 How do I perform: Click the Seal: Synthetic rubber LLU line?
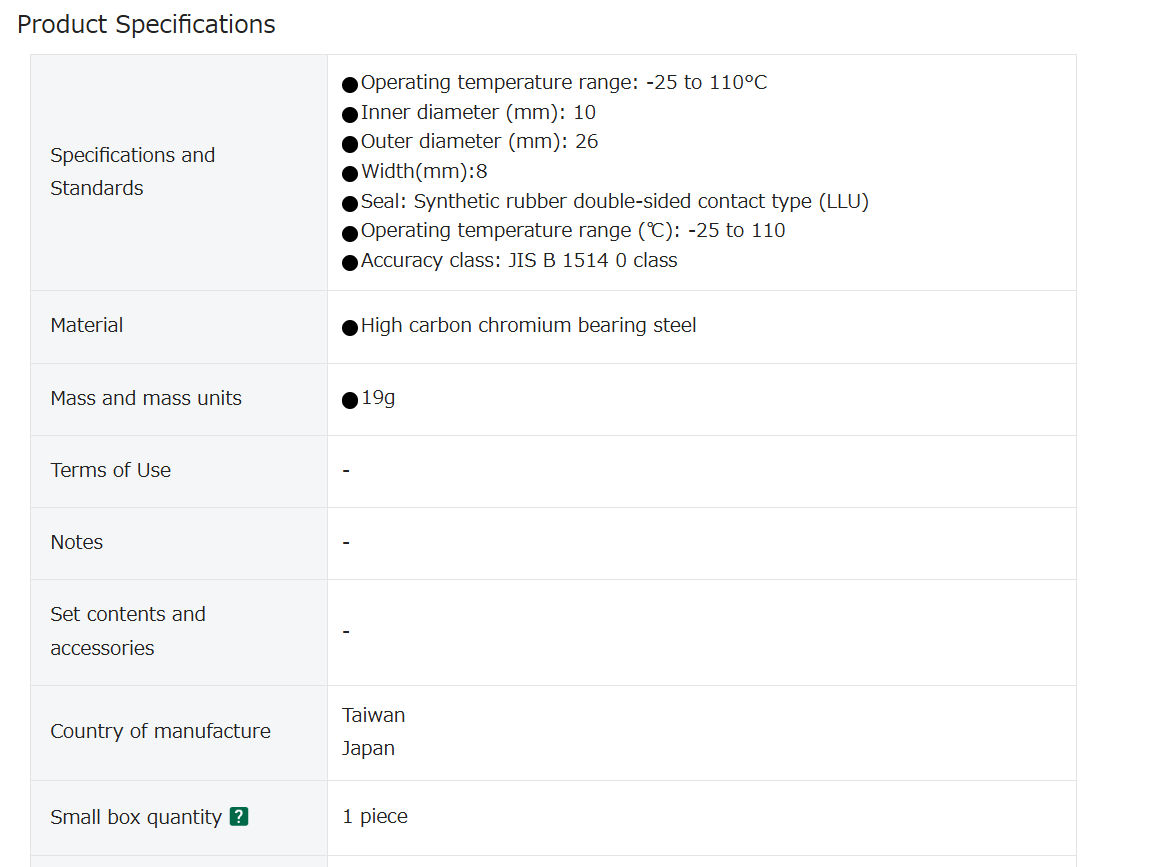click(605, 201)
